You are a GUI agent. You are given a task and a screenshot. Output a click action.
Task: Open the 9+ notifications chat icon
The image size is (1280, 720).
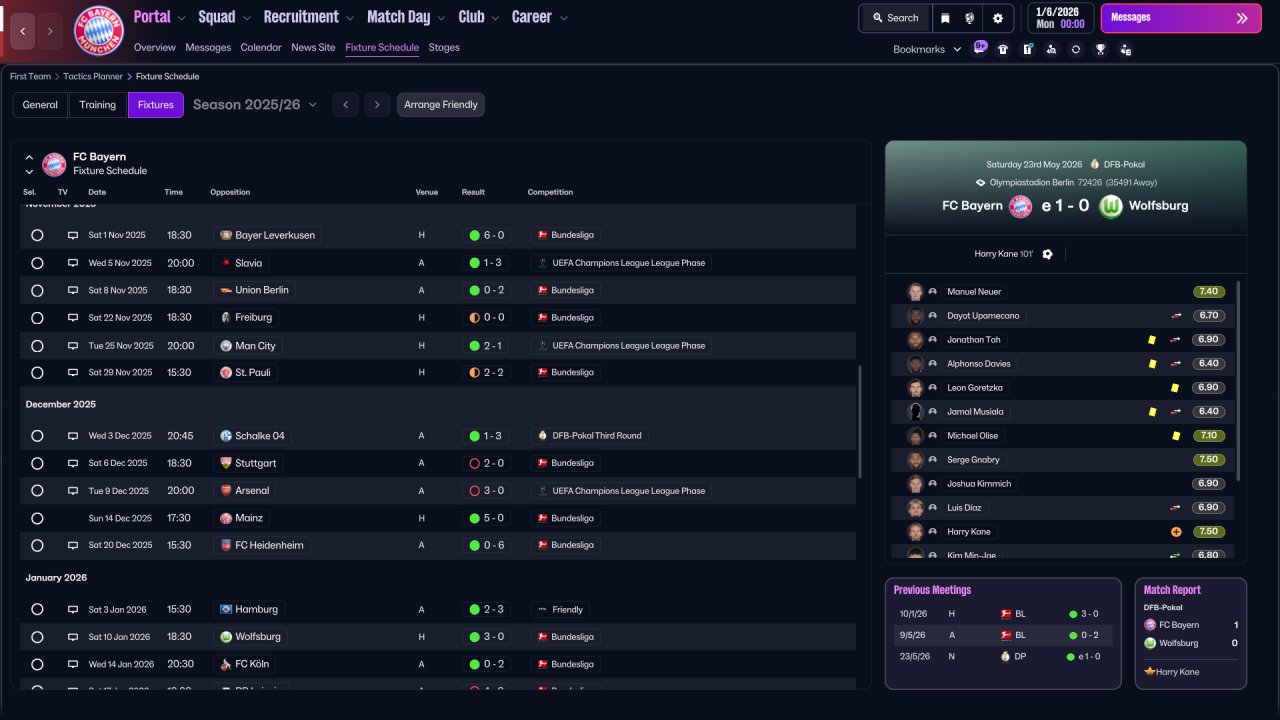979,48
